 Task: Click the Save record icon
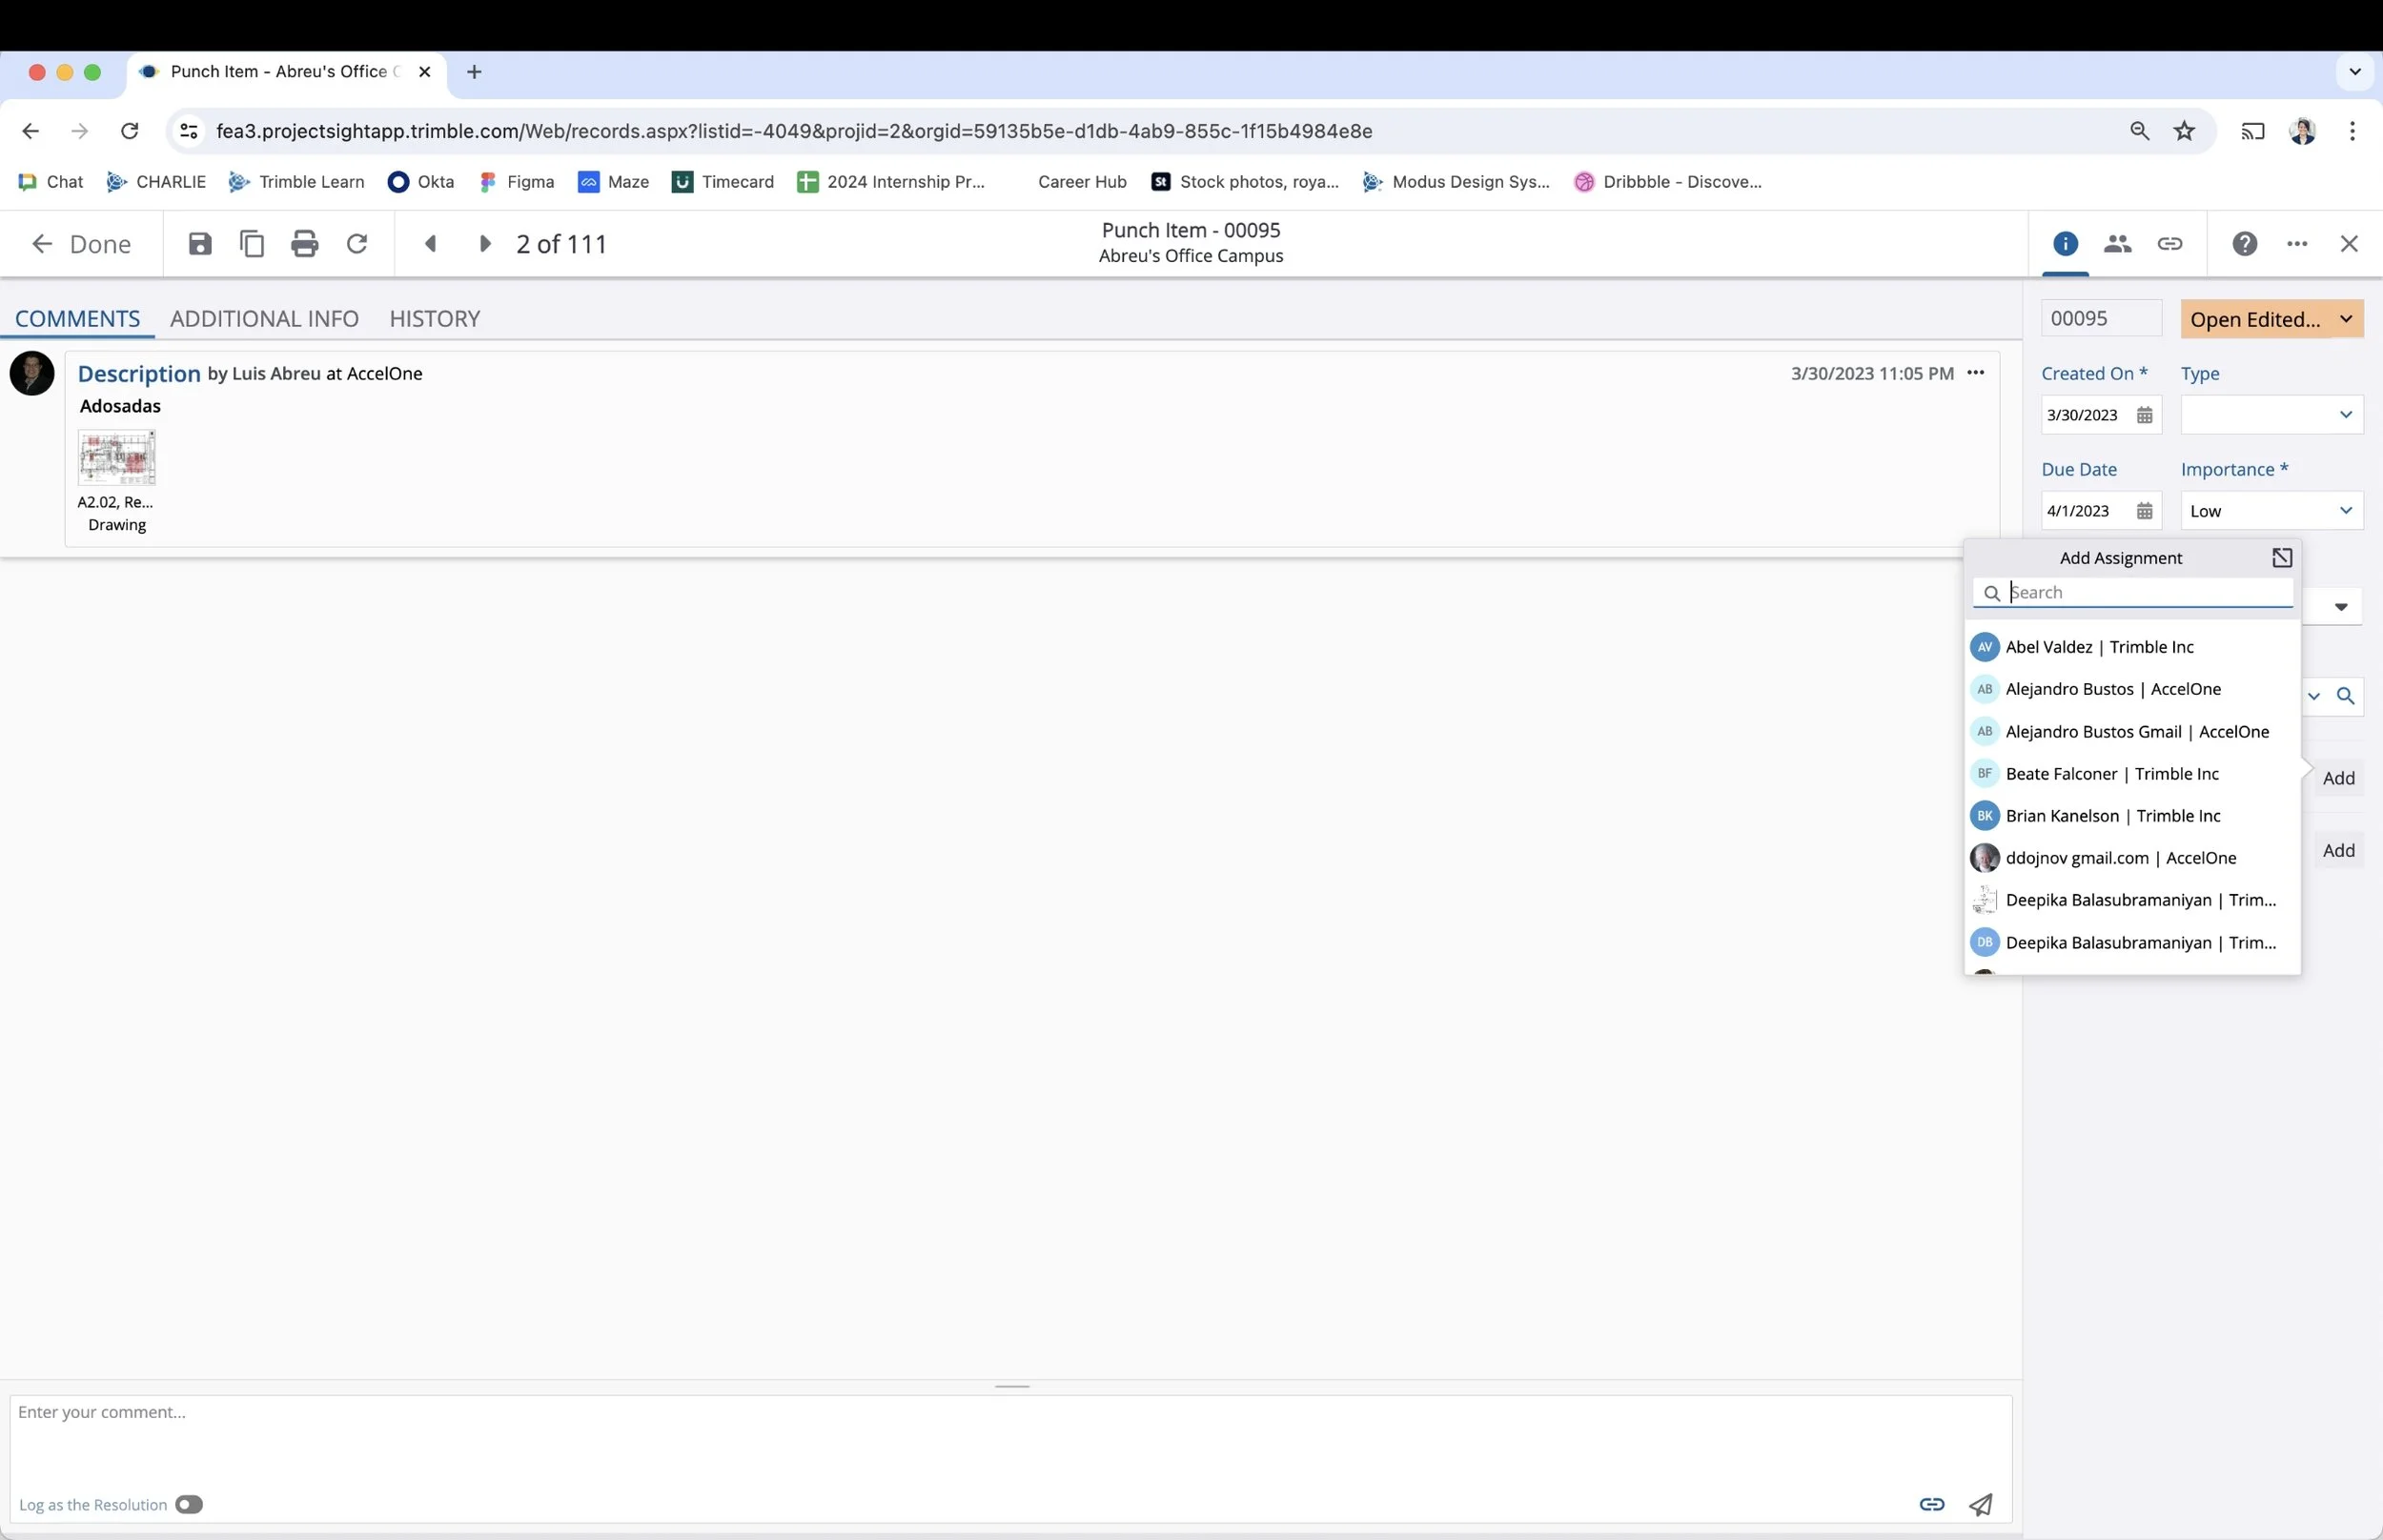[x=200, y=244]
